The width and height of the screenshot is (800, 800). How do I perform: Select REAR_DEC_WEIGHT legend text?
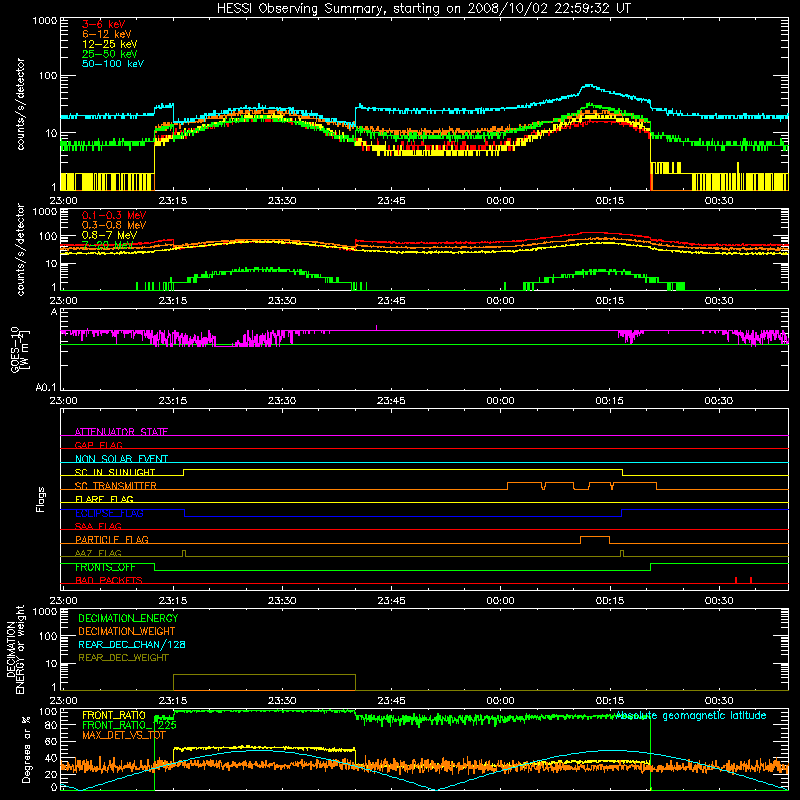(123, 658)
